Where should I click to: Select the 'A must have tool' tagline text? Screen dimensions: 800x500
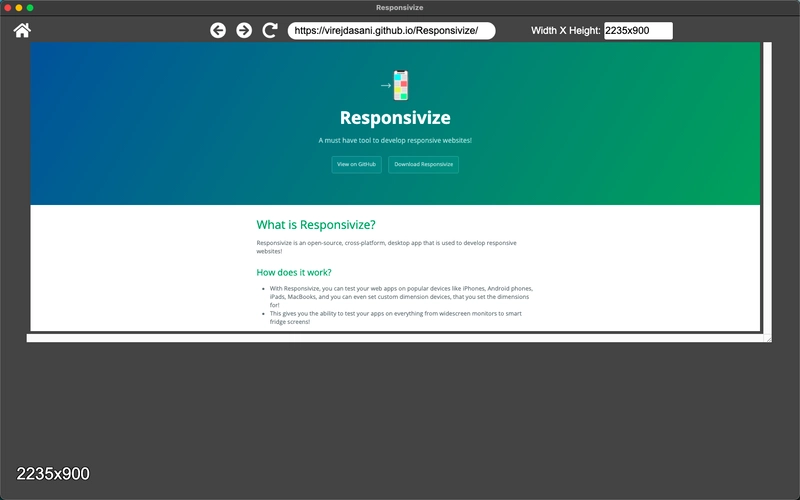395,140
